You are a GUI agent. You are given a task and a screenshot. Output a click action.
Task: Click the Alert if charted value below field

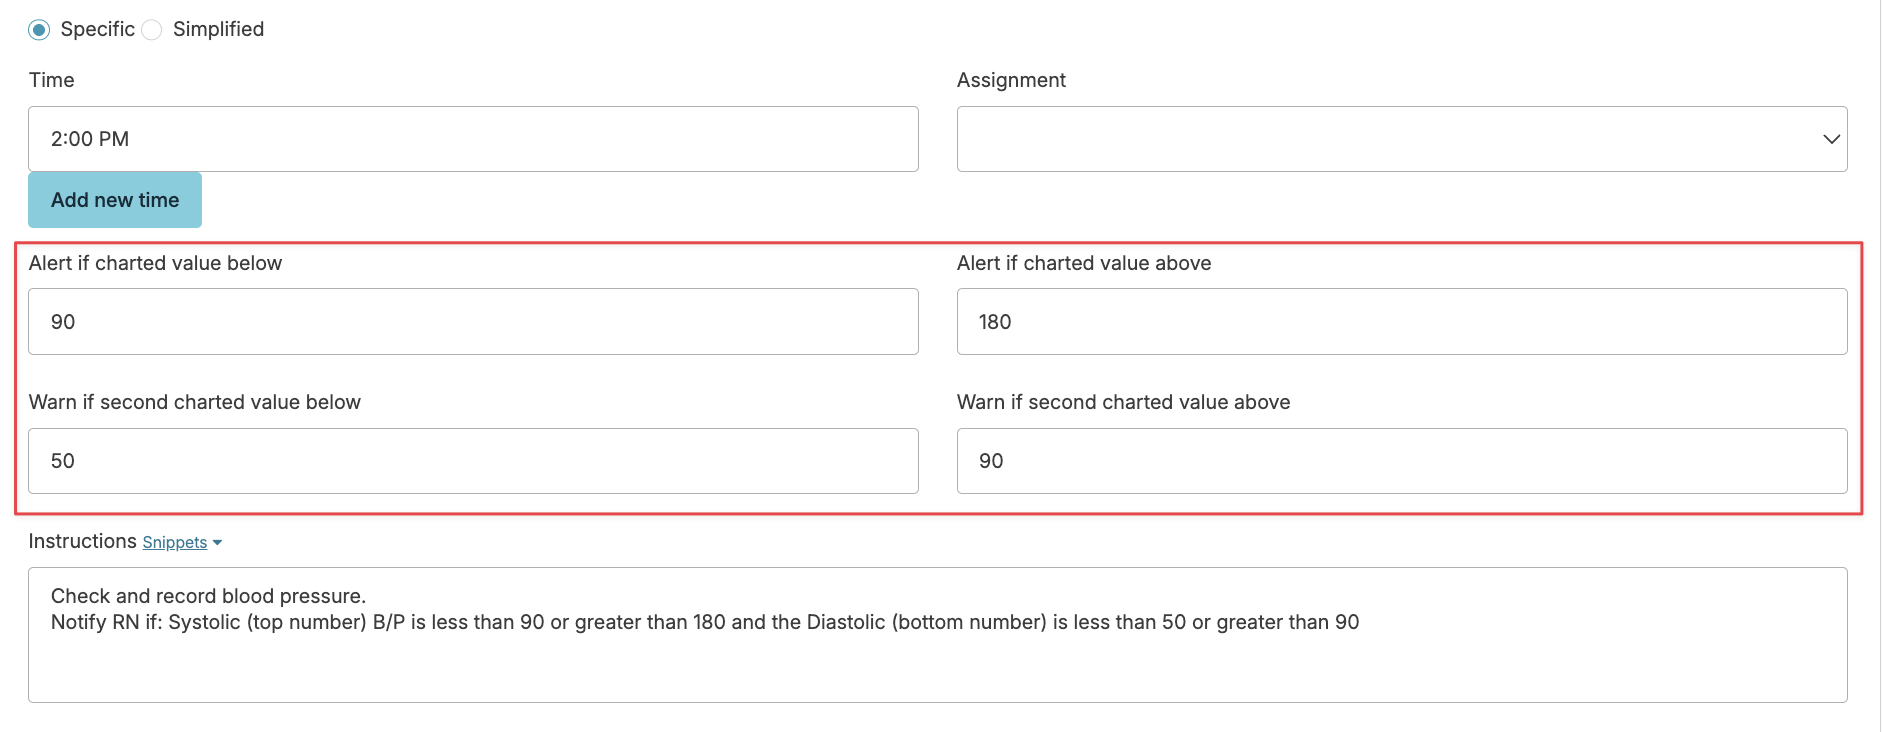473,322
